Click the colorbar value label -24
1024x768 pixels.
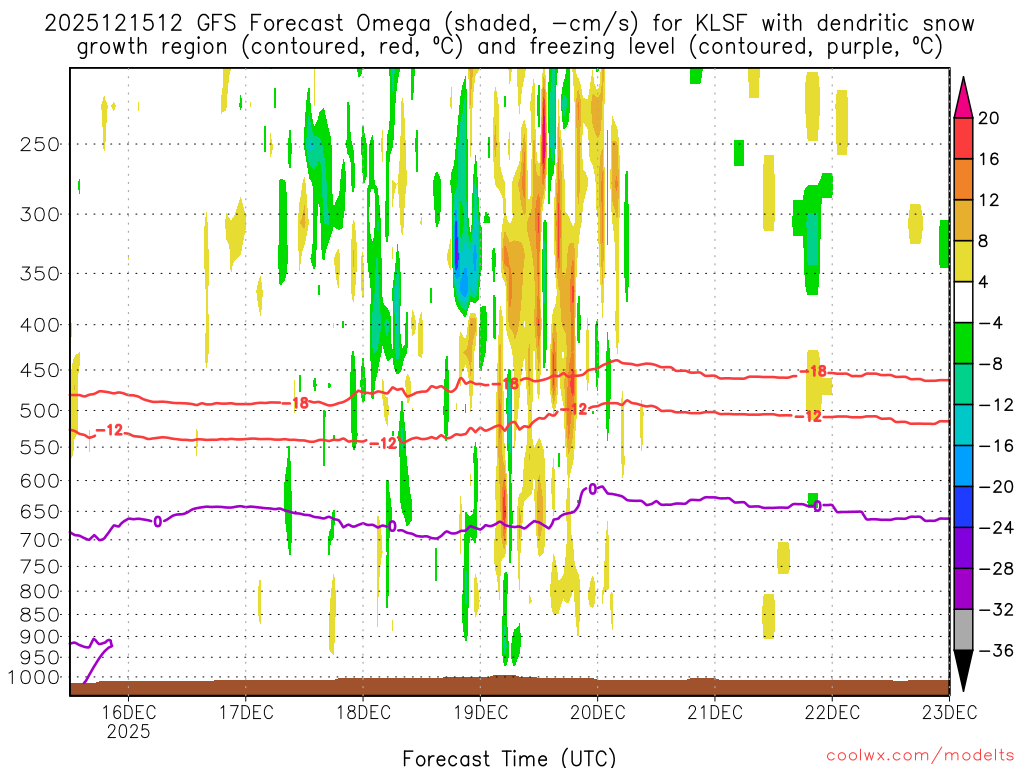(996, 528)
